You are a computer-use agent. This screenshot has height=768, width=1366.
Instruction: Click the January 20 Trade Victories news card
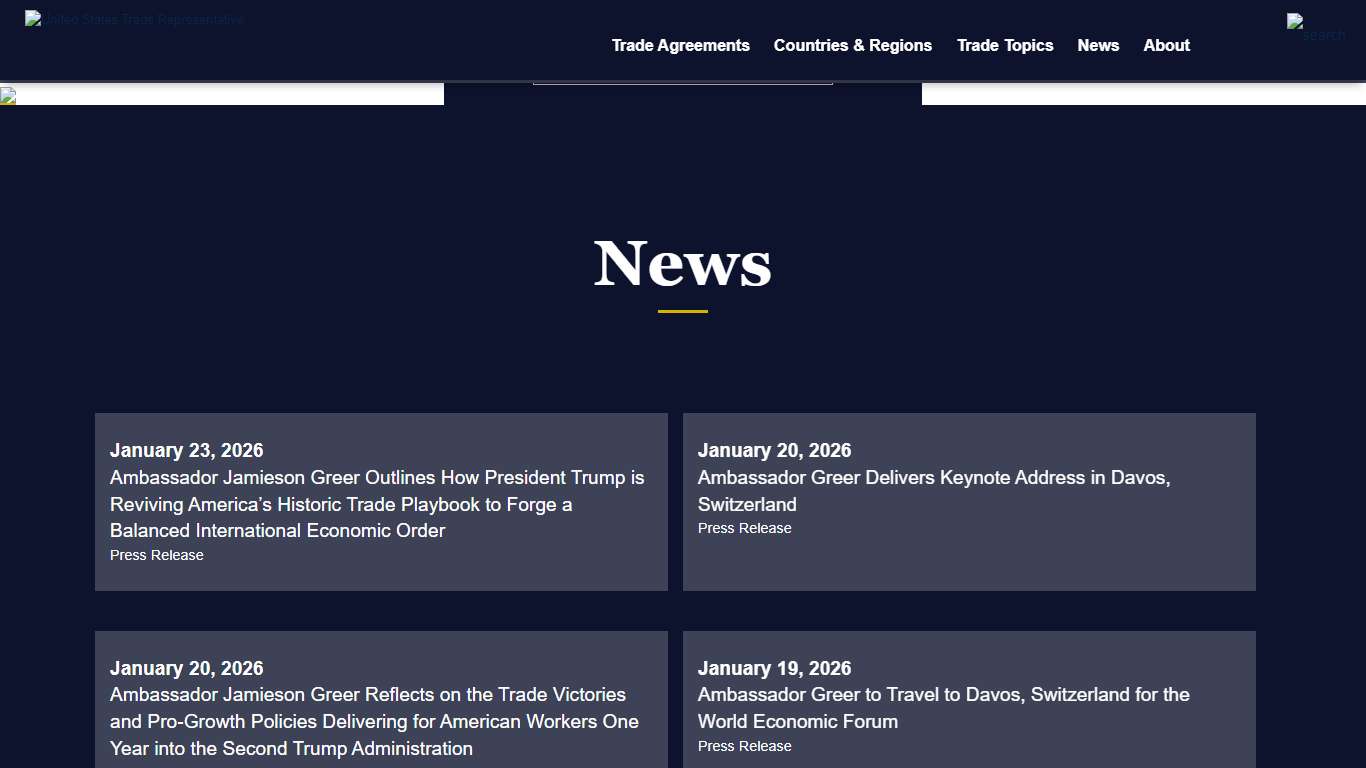381,700
